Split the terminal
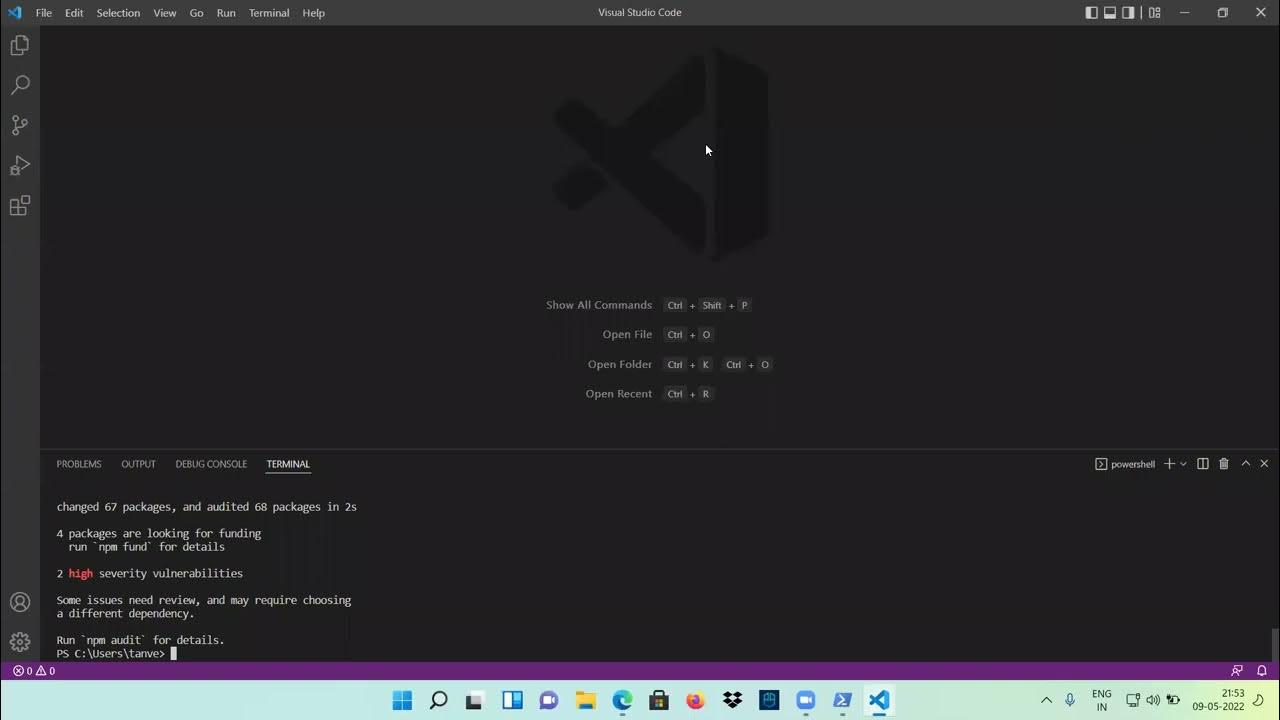Viewport: 1280px width, 720px height. (1203, 464)
